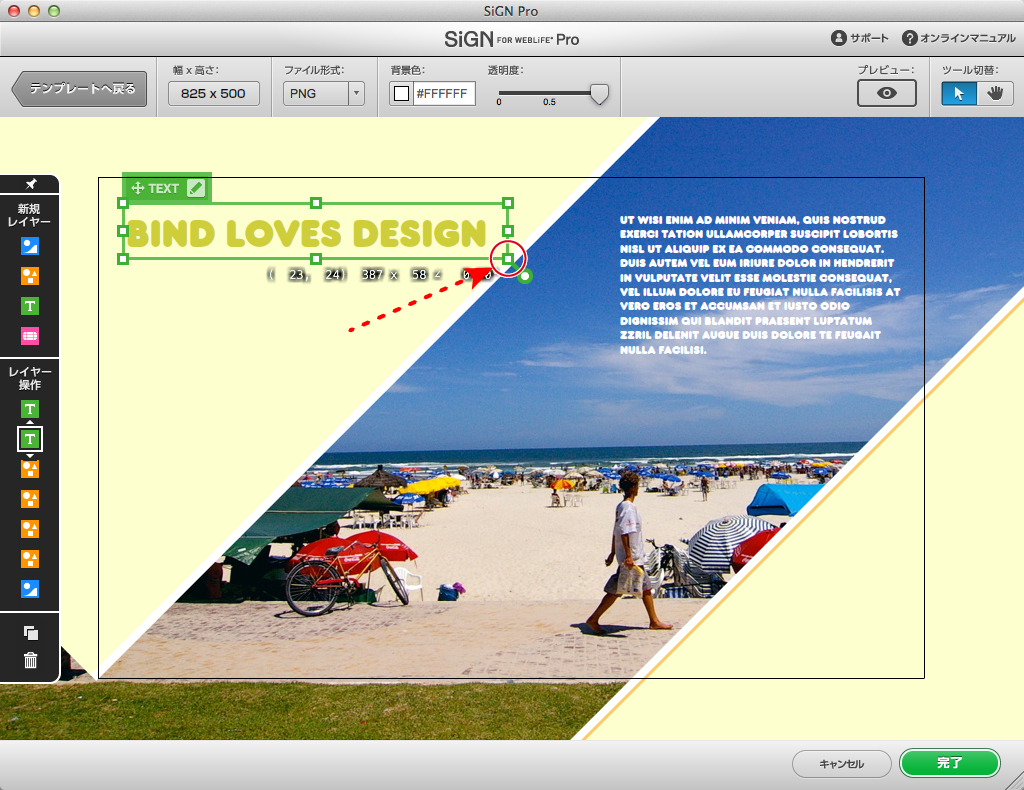Viewport: 1024px width, 790px height.
Task: Open the PNG file format dropdown
Action: coord(323,93)
